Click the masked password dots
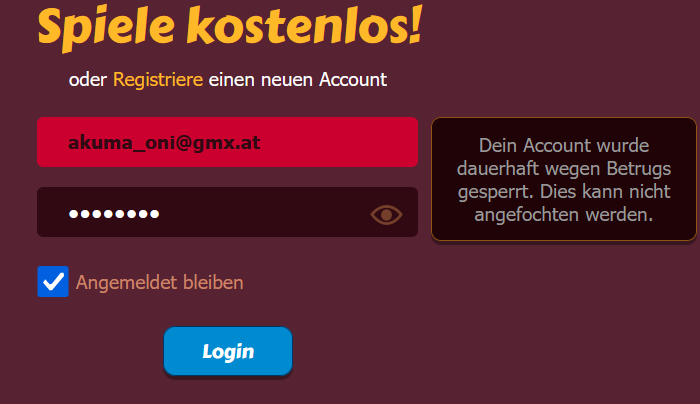700x404 pixels. point(114,214)
